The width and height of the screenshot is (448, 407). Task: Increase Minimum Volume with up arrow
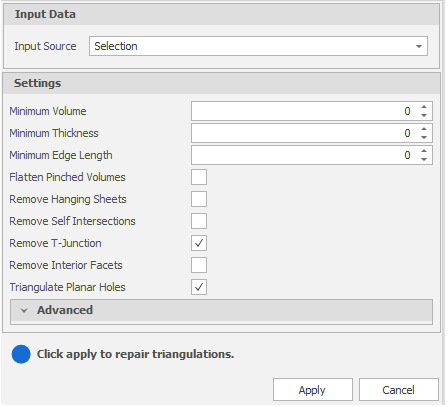[x=424, y=107]
